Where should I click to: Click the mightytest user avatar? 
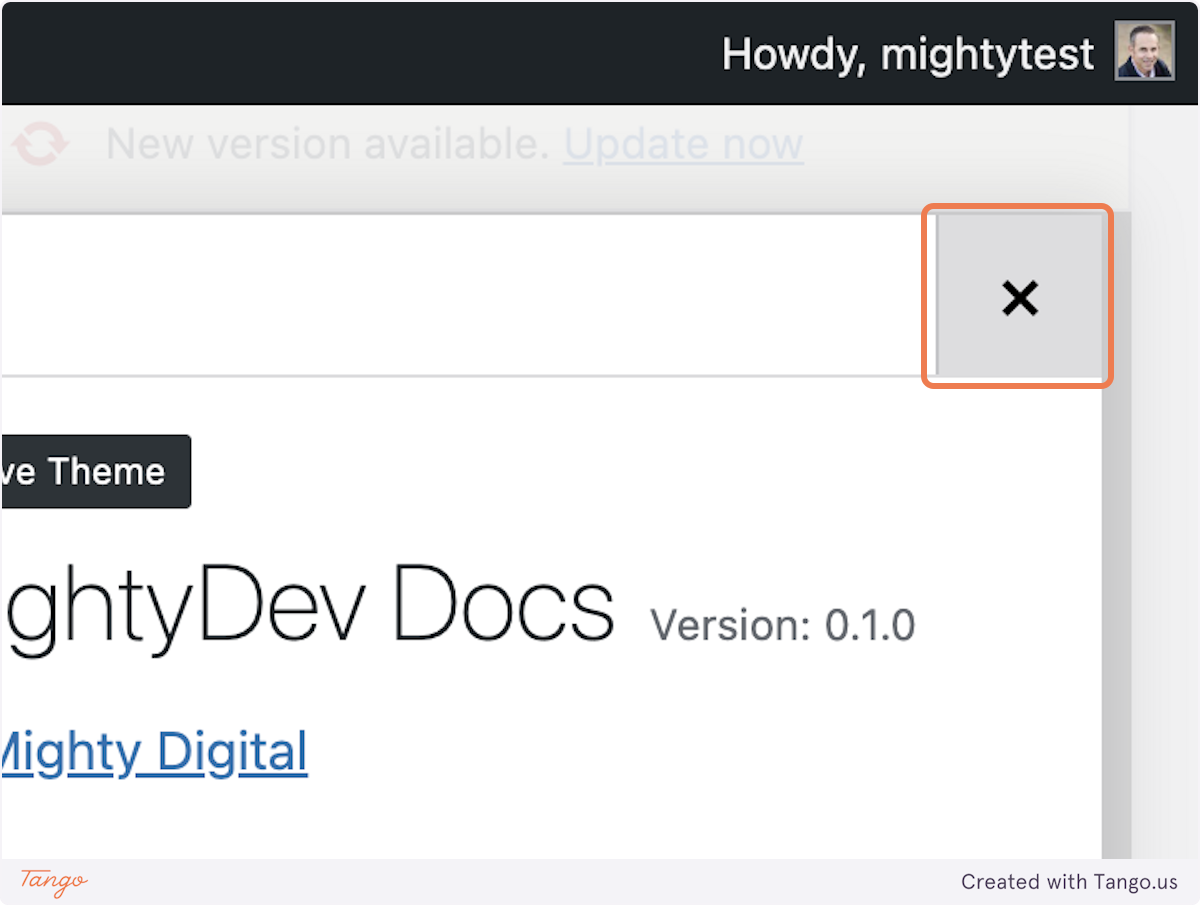pyautogui.click(x=1144, y=51)
